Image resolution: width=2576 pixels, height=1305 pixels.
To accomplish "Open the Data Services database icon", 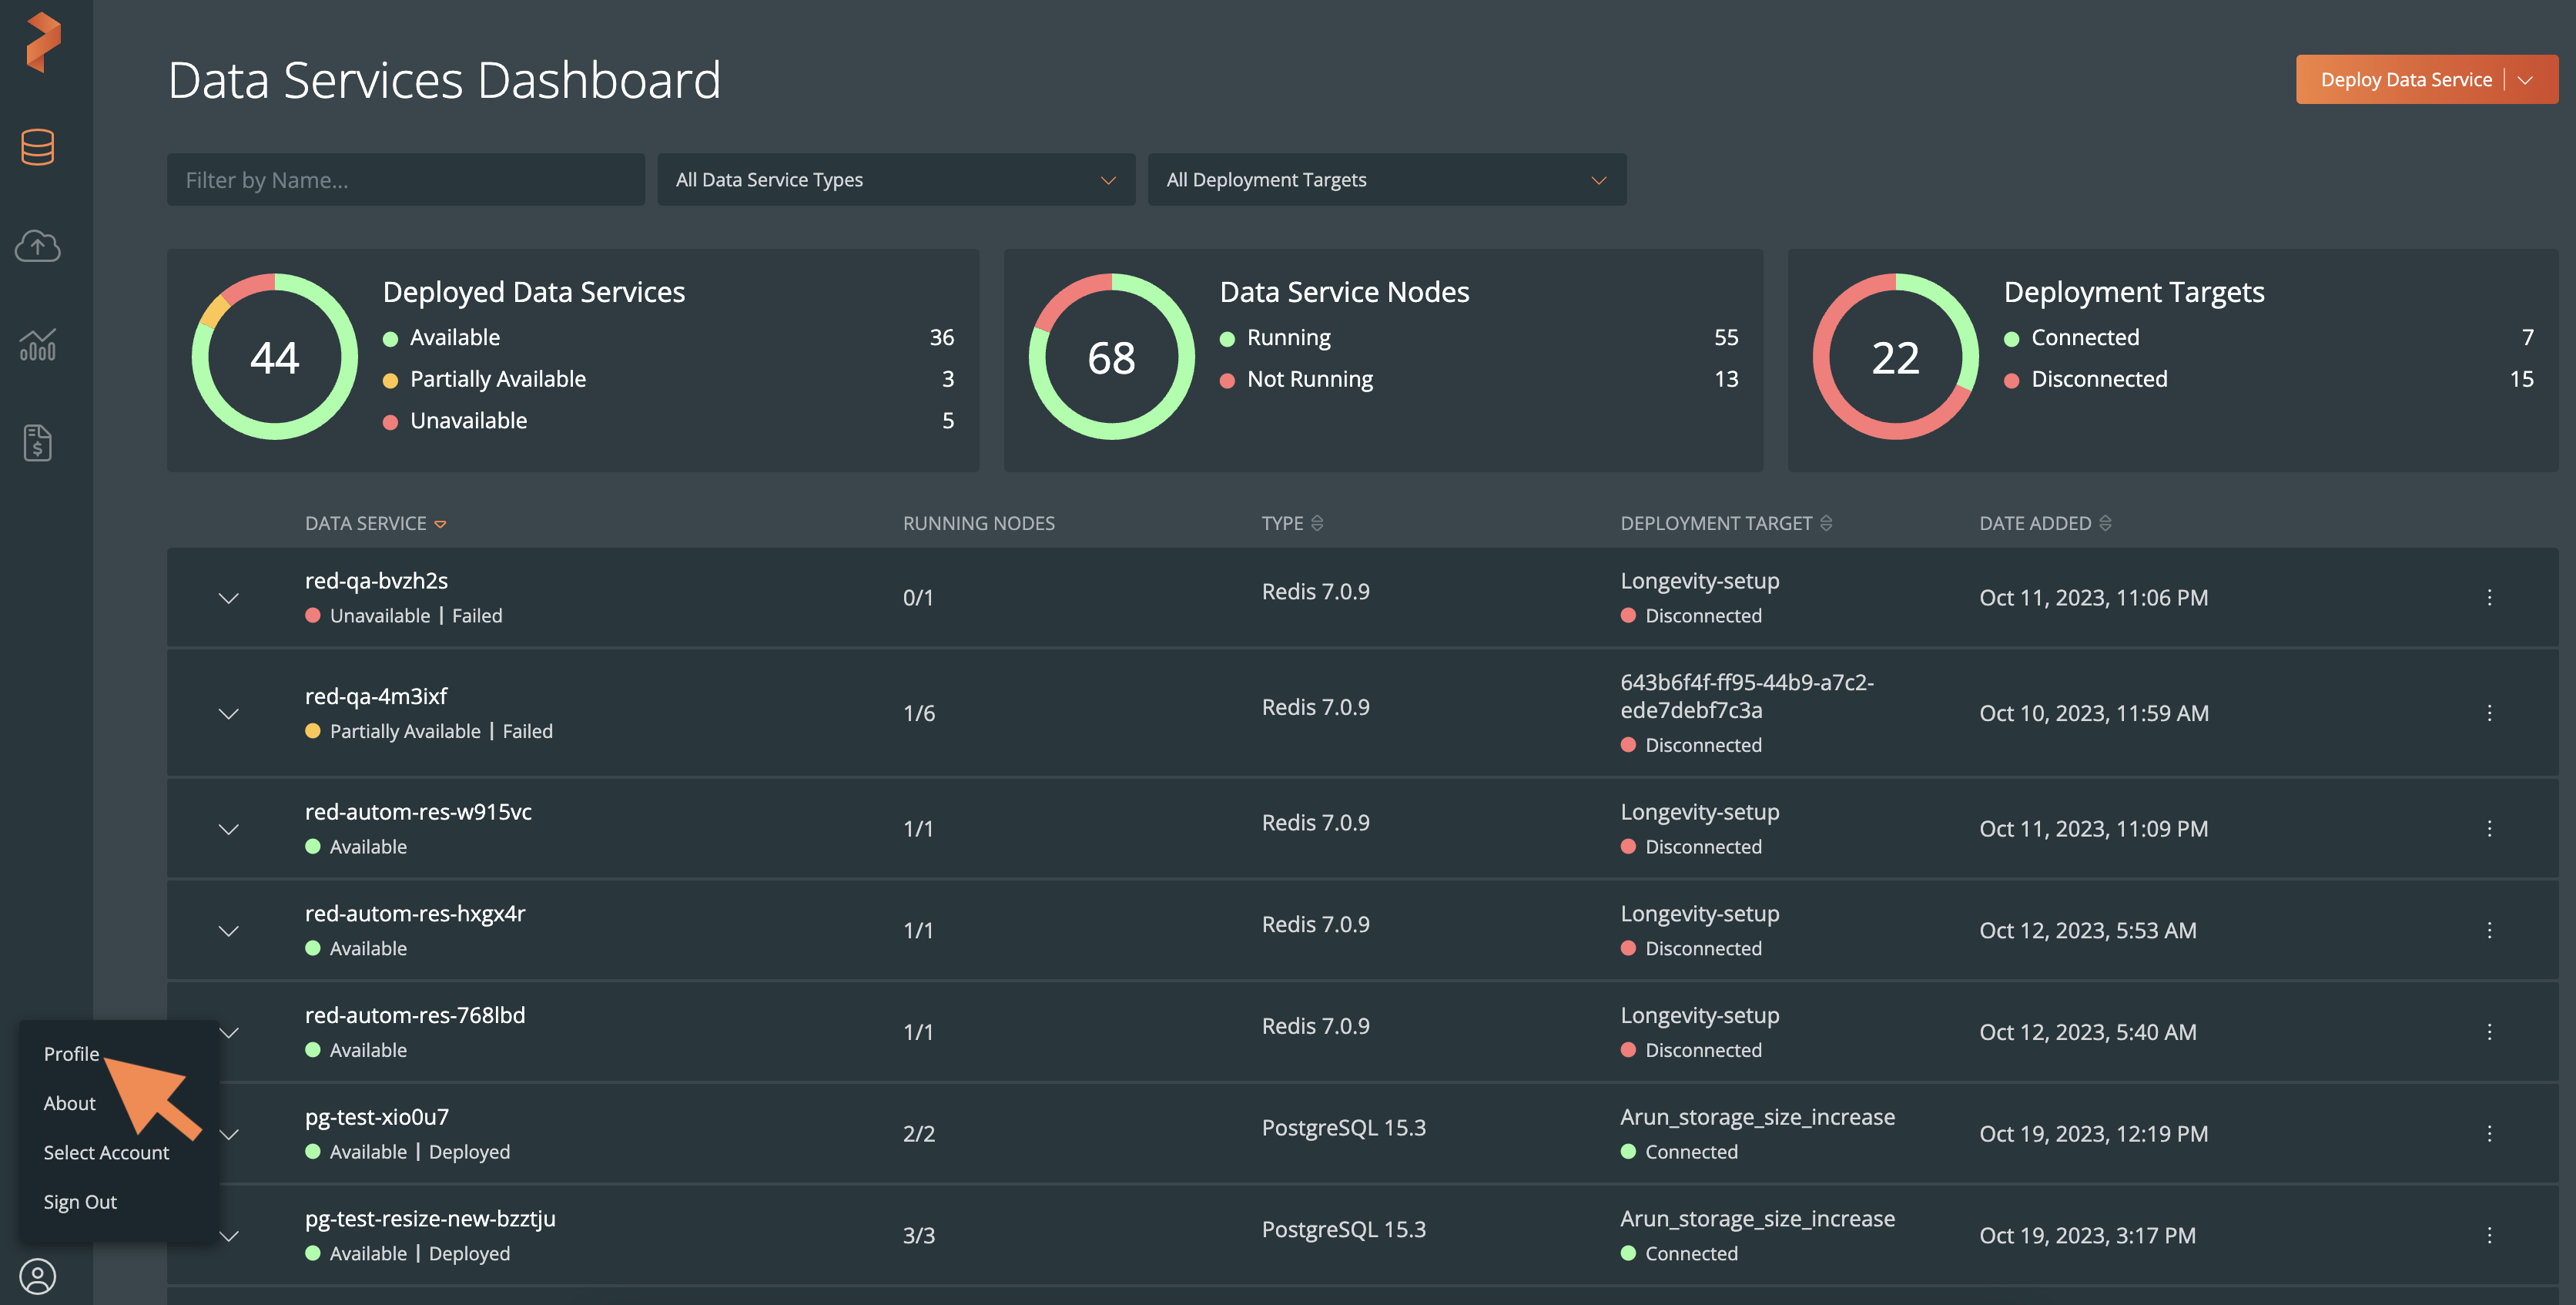I will 38,147.
